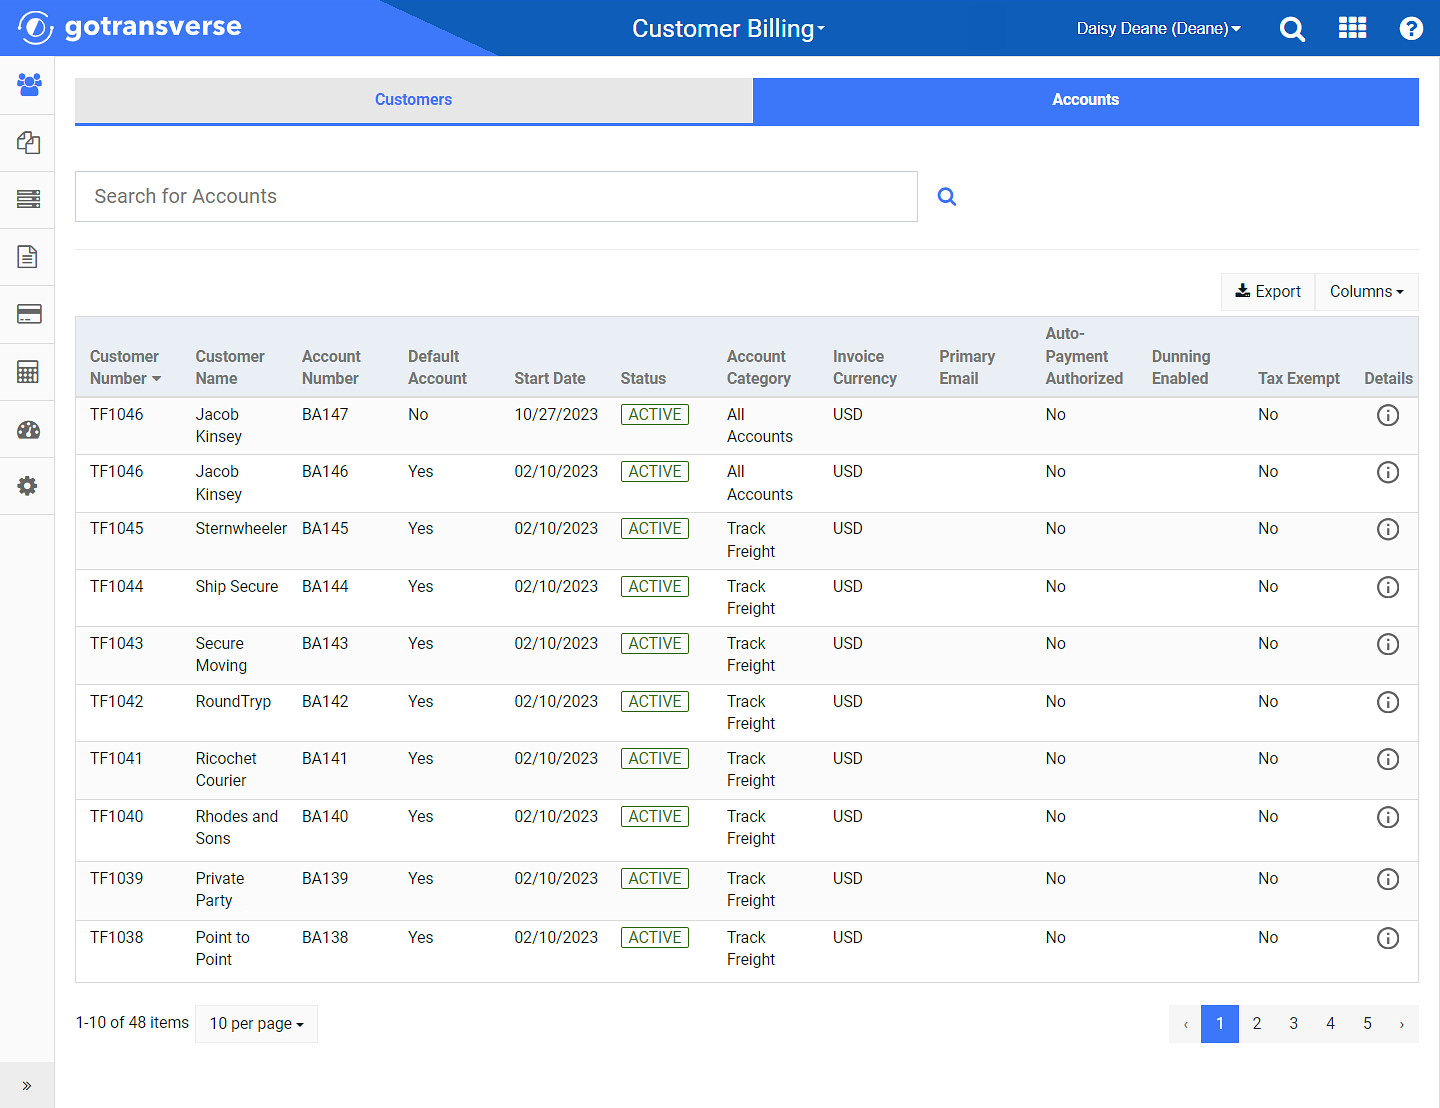
Task: View details for account BA139
Action: [x=1388, y=879]
